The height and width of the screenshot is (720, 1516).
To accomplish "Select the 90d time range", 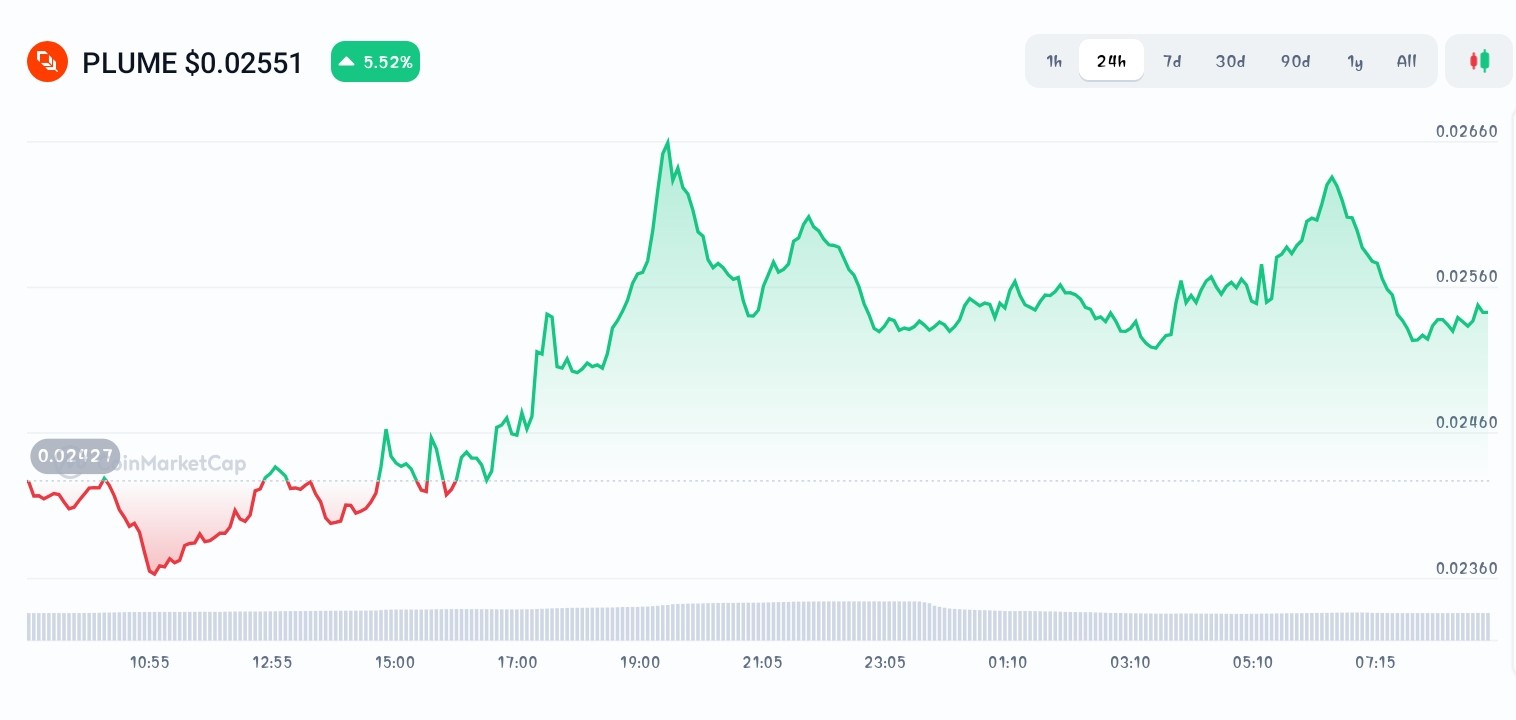I will pos(1295,61).
